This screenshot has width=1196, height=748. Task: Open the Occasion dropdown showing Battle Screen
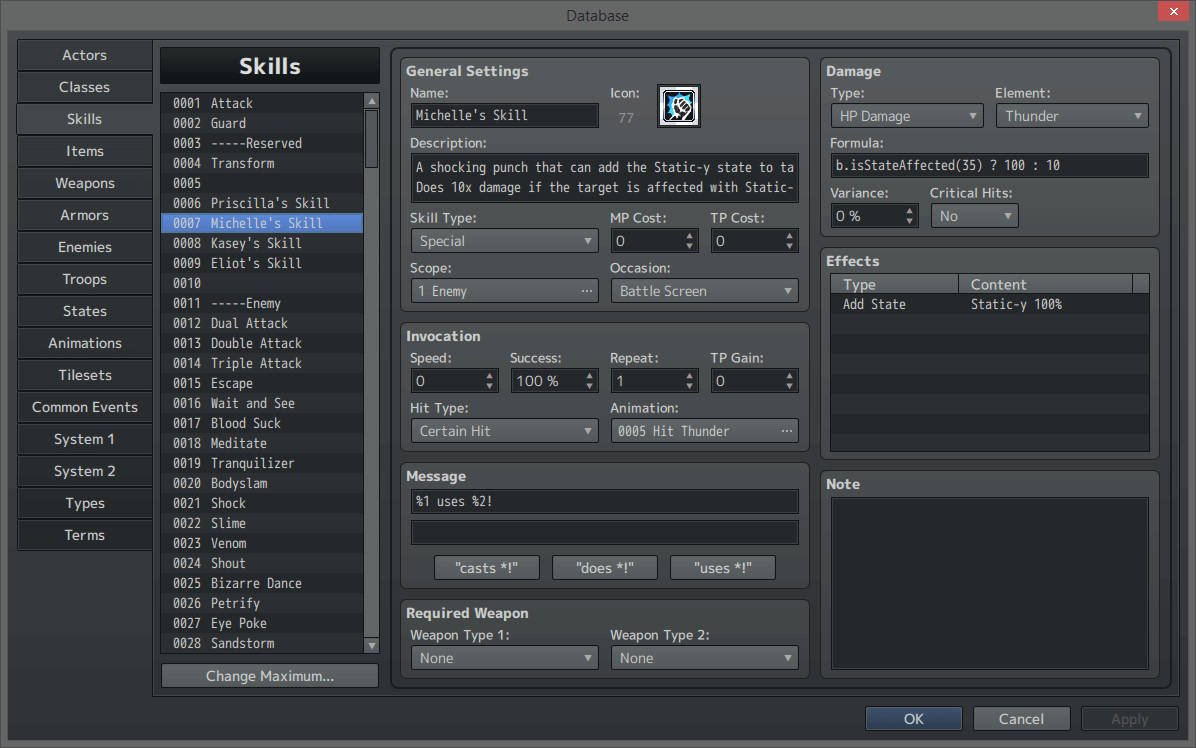[704, 290]
